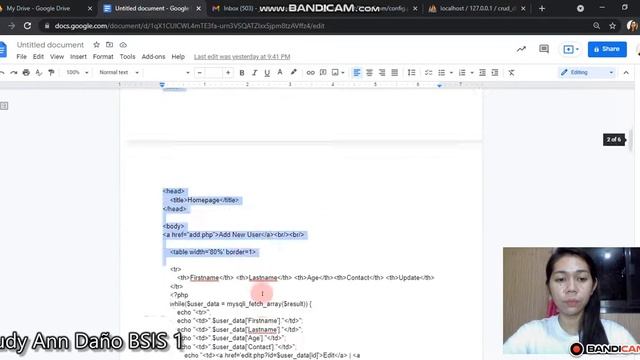Select left align
Image resolution: width=640 pixels, height=360 pixels.
[357, 73]
